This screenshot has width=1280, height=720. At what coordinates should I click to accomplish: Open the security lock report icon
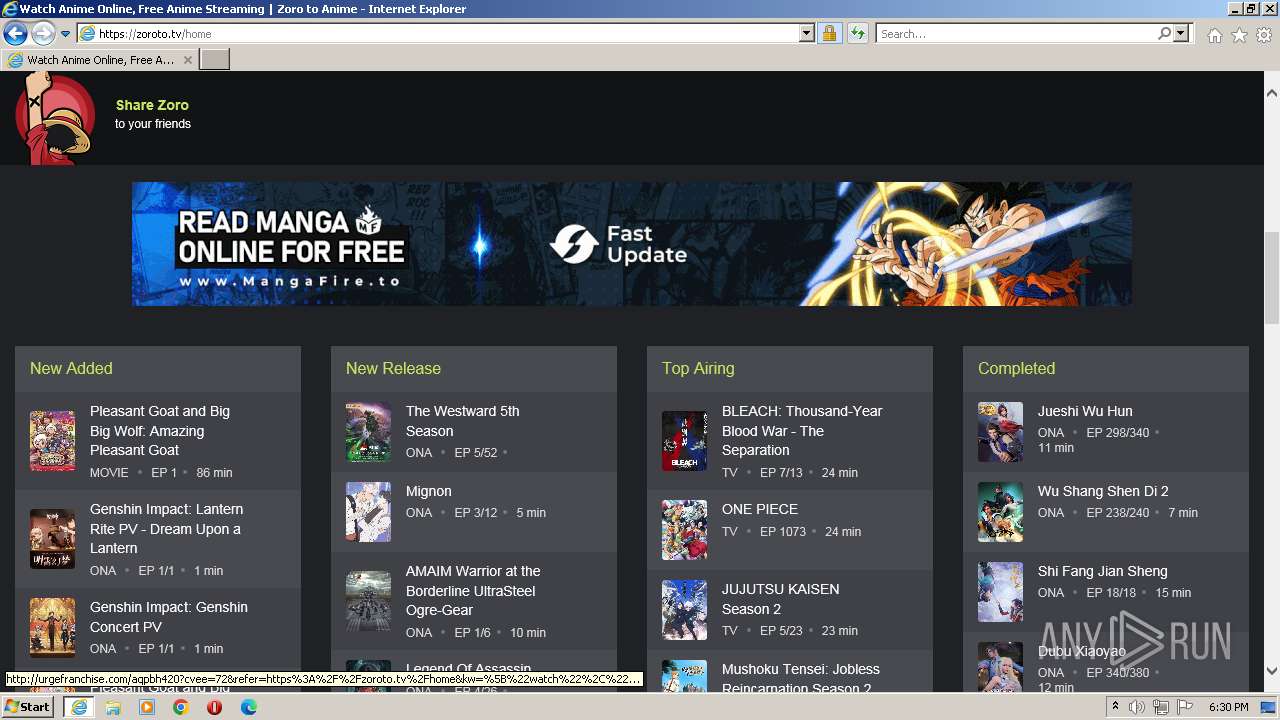click(829, 34)
